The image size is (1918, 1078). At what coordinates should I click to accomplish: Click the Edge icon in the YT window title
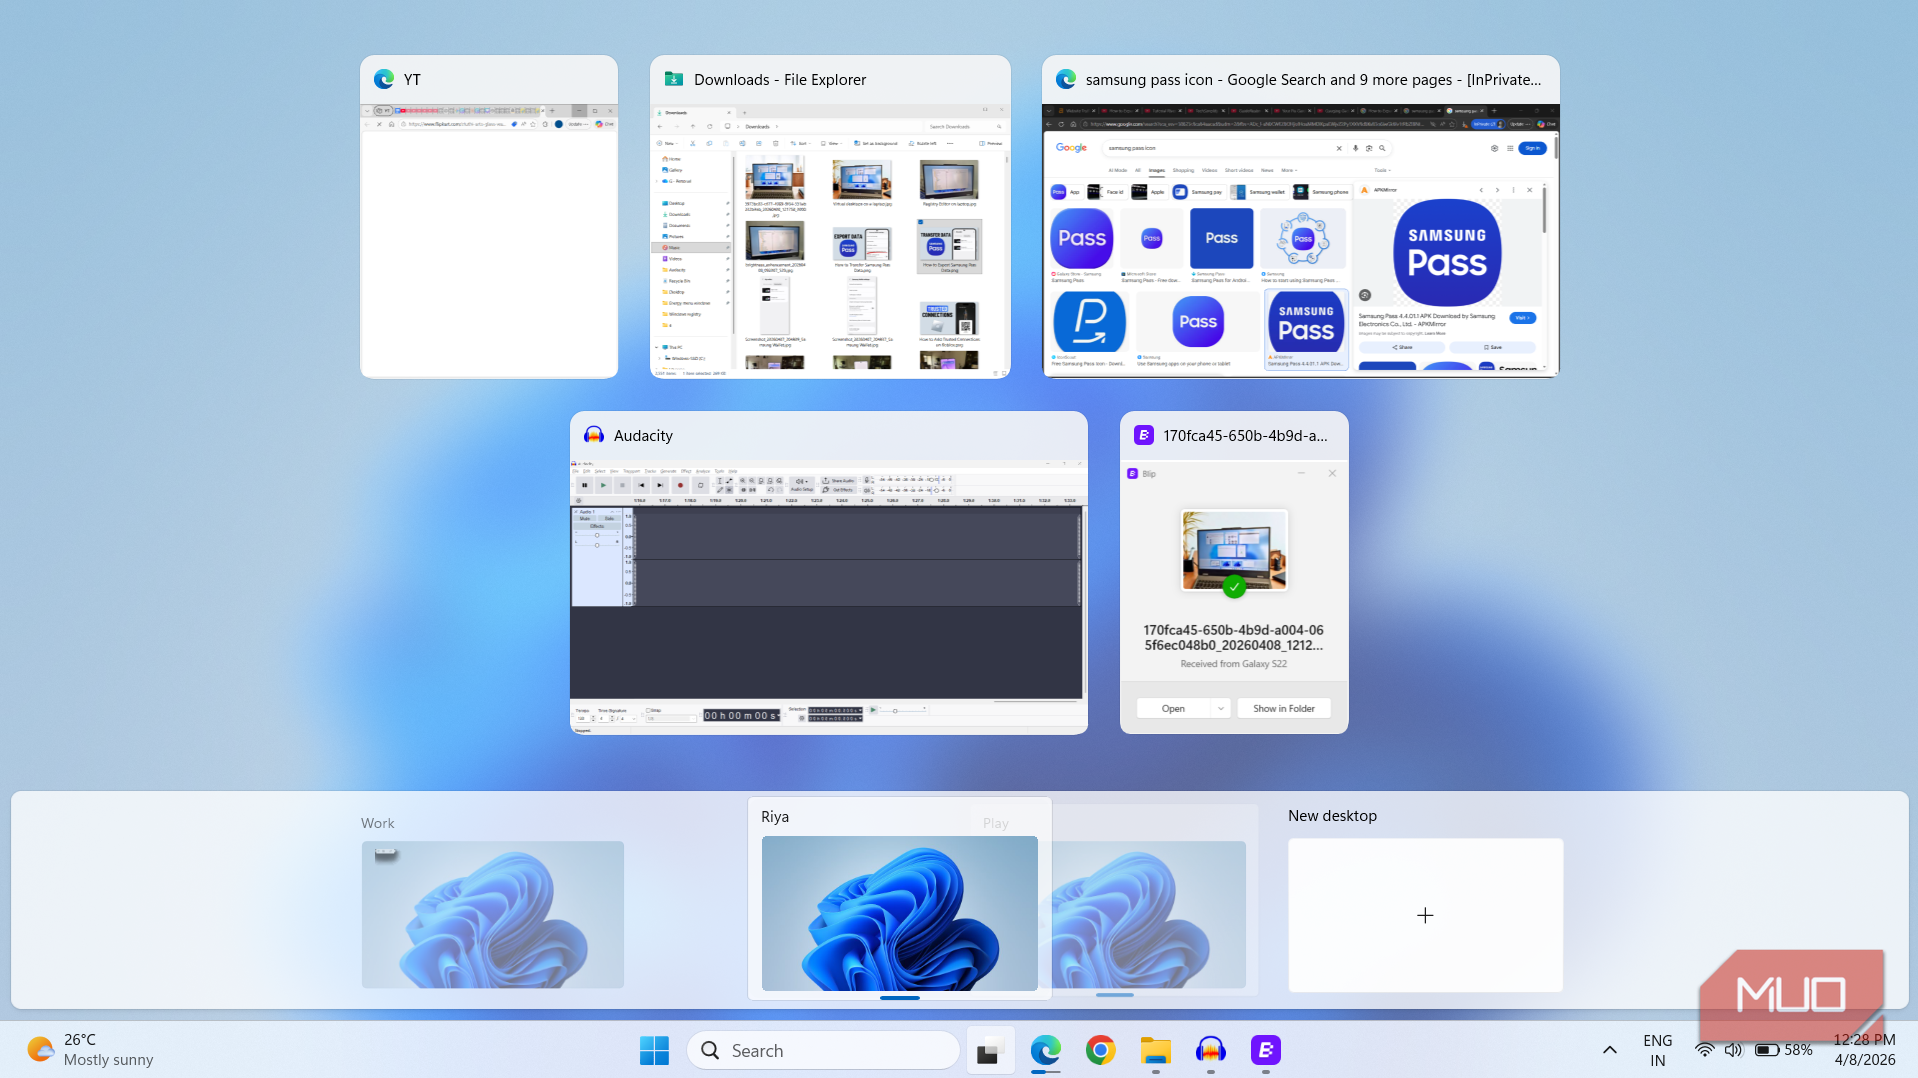click(x=384, y=79)
